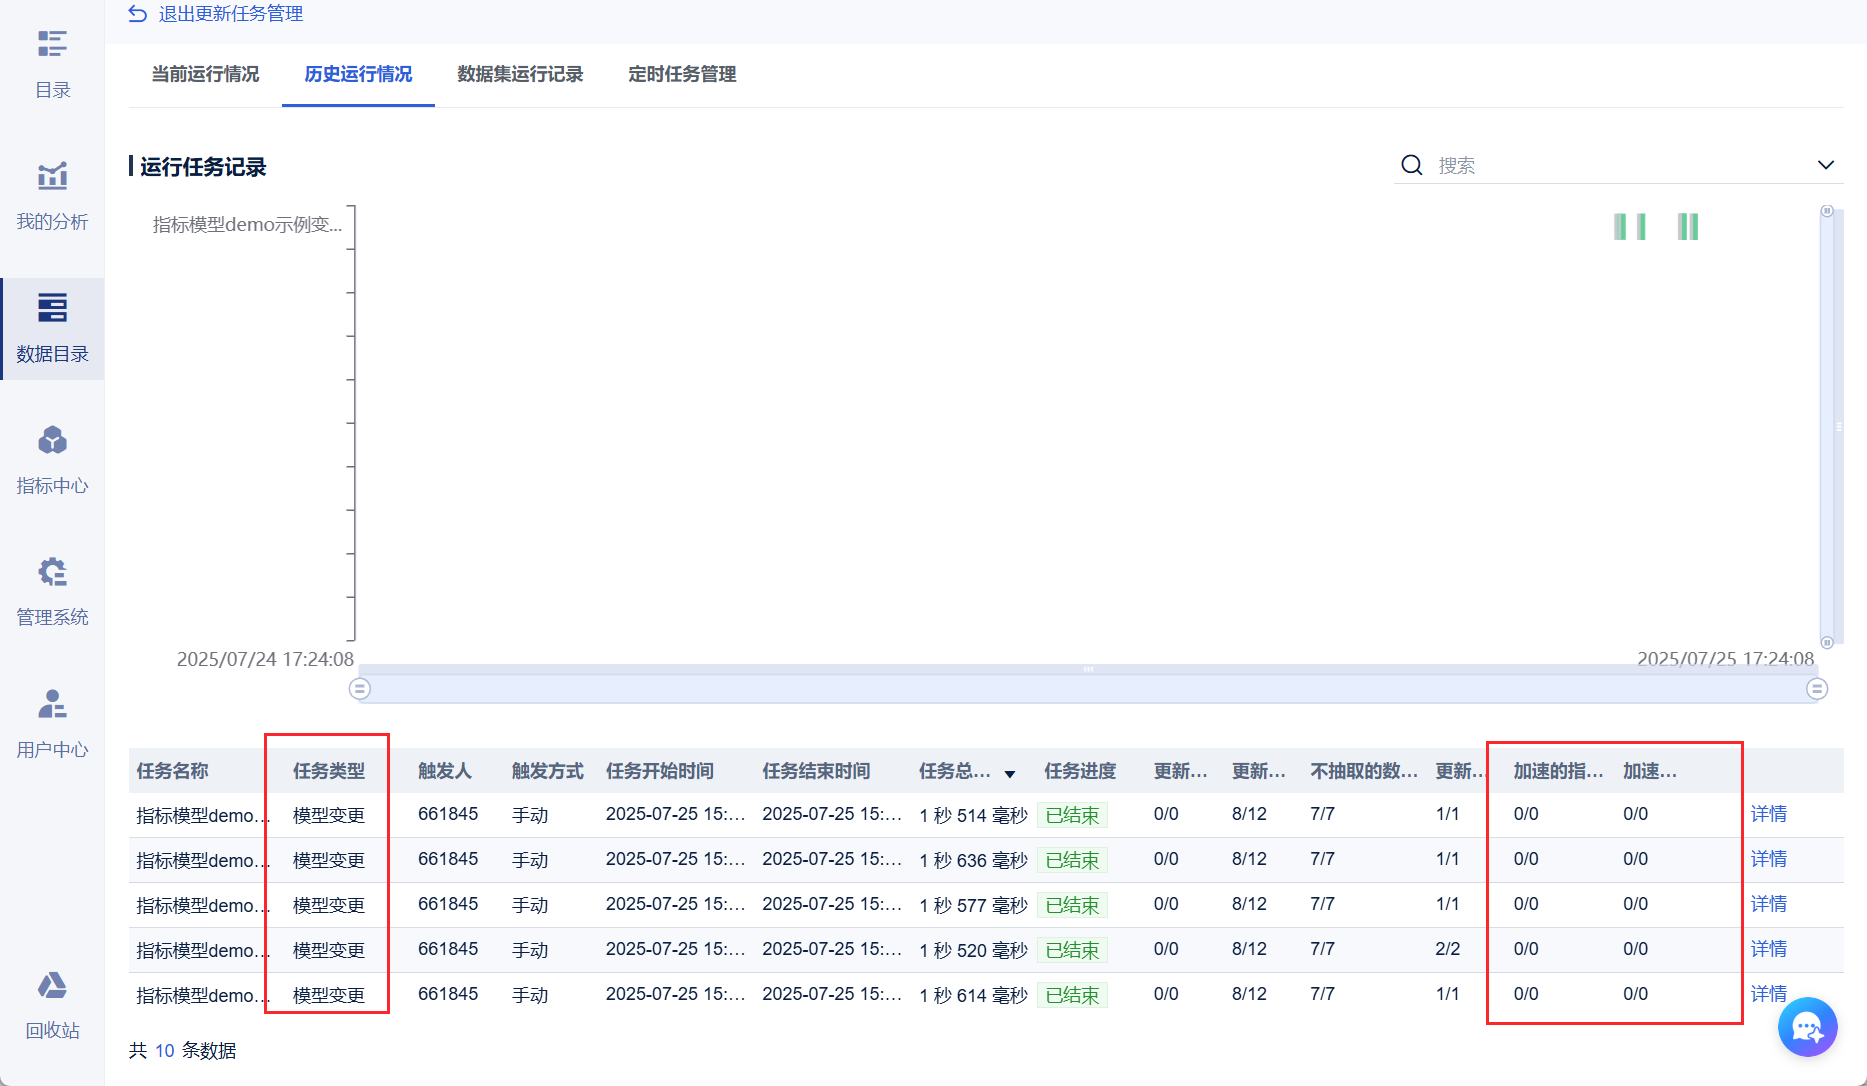Image resolution: width=1867 pixels, height=1086 pixels.
Task: Switch to 当前运行情况 tab
Action: coord(205,74)
